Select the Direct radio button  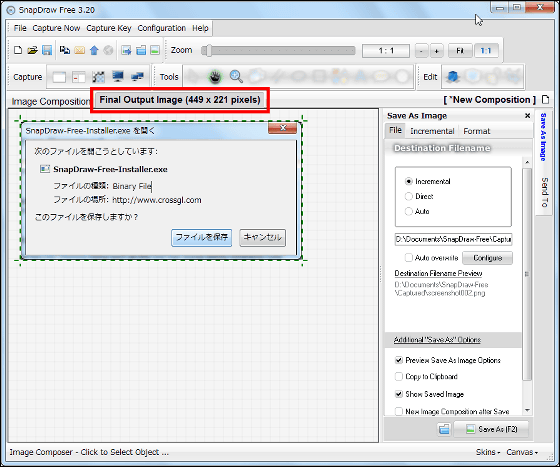(x=409, y=196)
